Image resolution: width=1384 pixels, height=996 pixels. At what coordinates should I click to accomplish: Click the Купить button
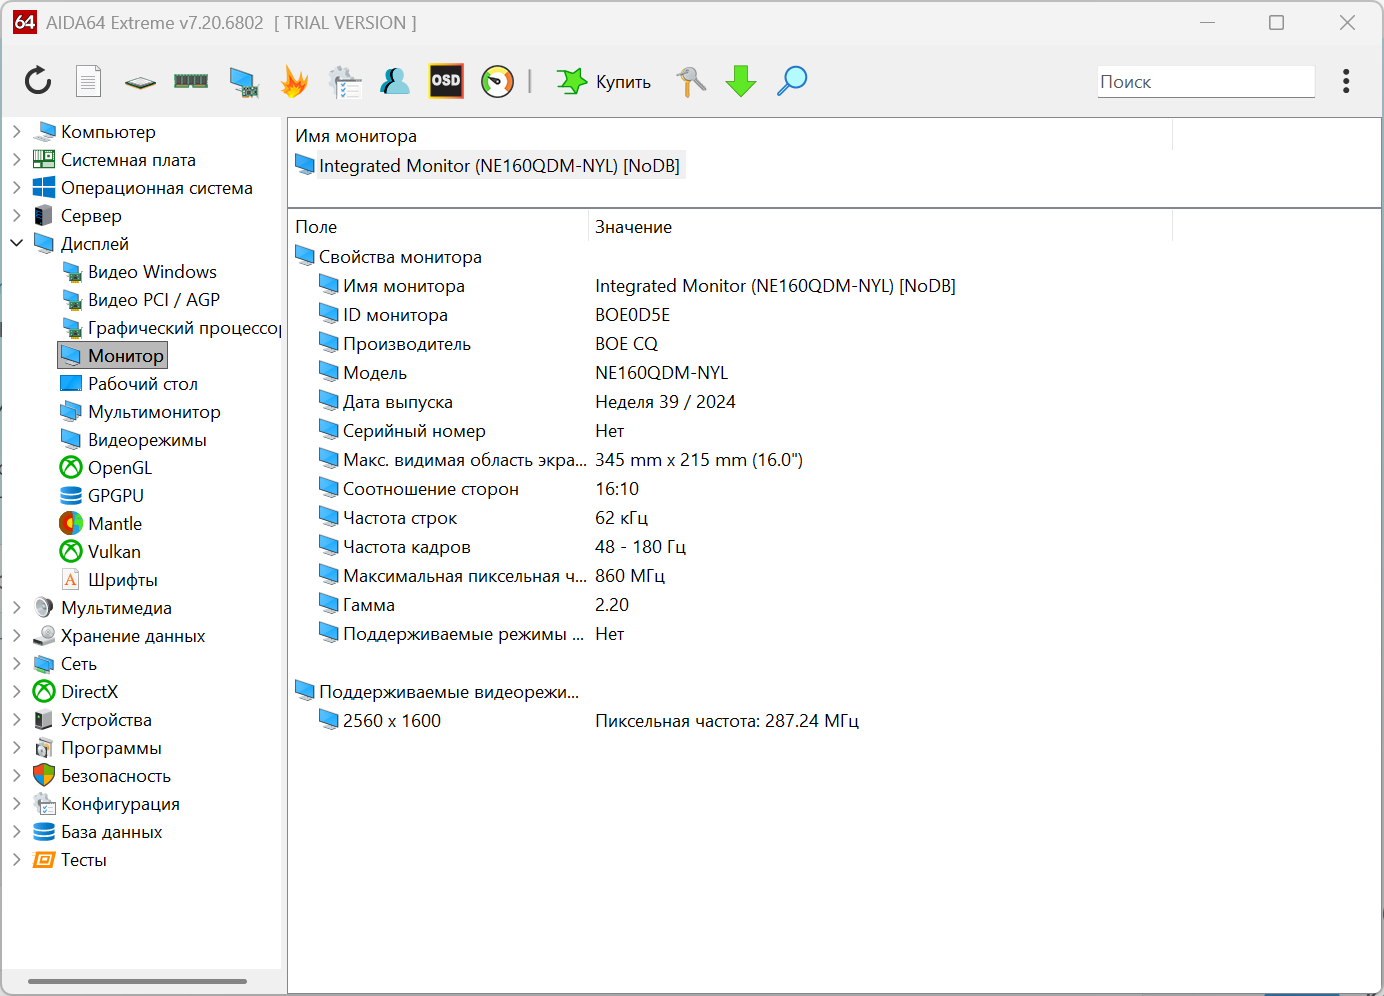click(604, 82)
